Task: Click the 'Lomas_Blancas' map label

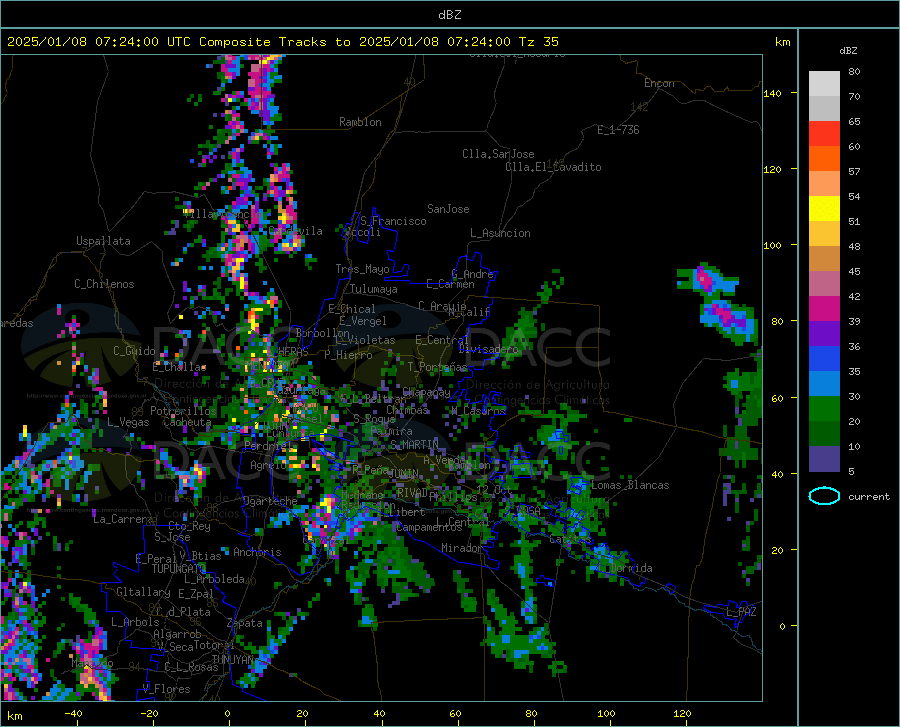Action: click(630, 485)
